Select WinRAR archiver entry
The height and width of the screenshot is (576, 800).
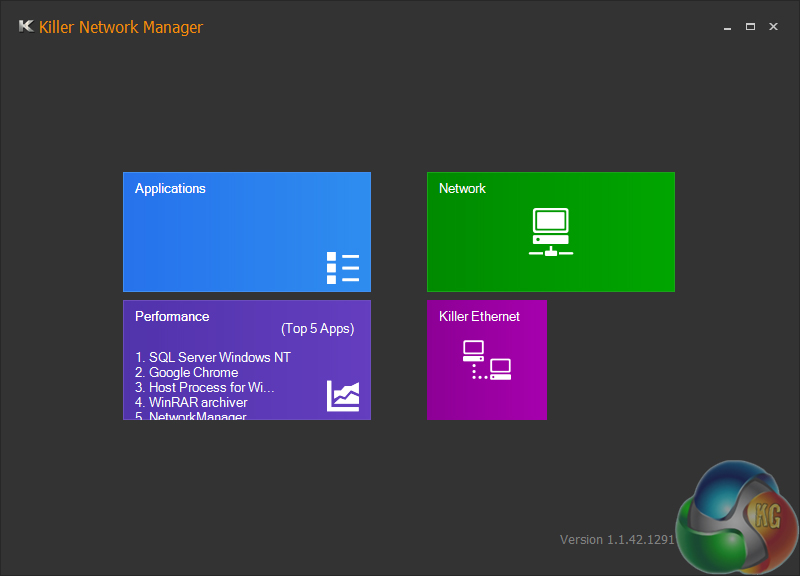(191, 403)
